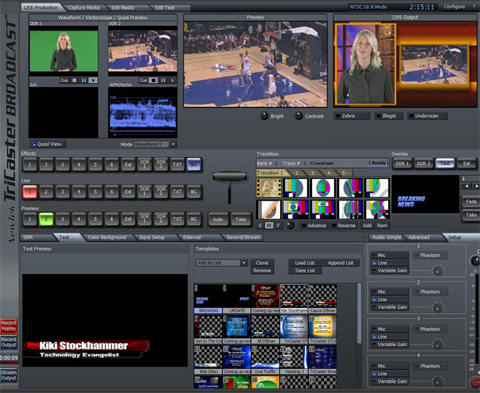Pause DDR 1 playback
The height and width of the screenshot is (393, 480).
point(84,80)
